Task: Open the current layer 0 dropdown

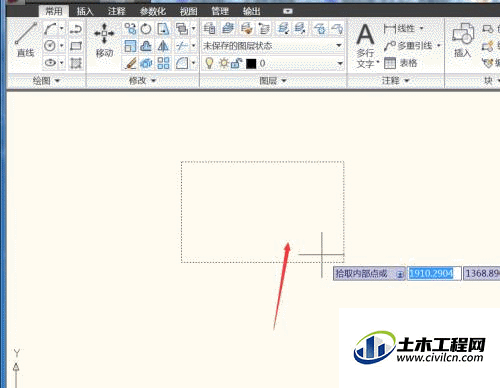Action: click(x=340, y=63)
